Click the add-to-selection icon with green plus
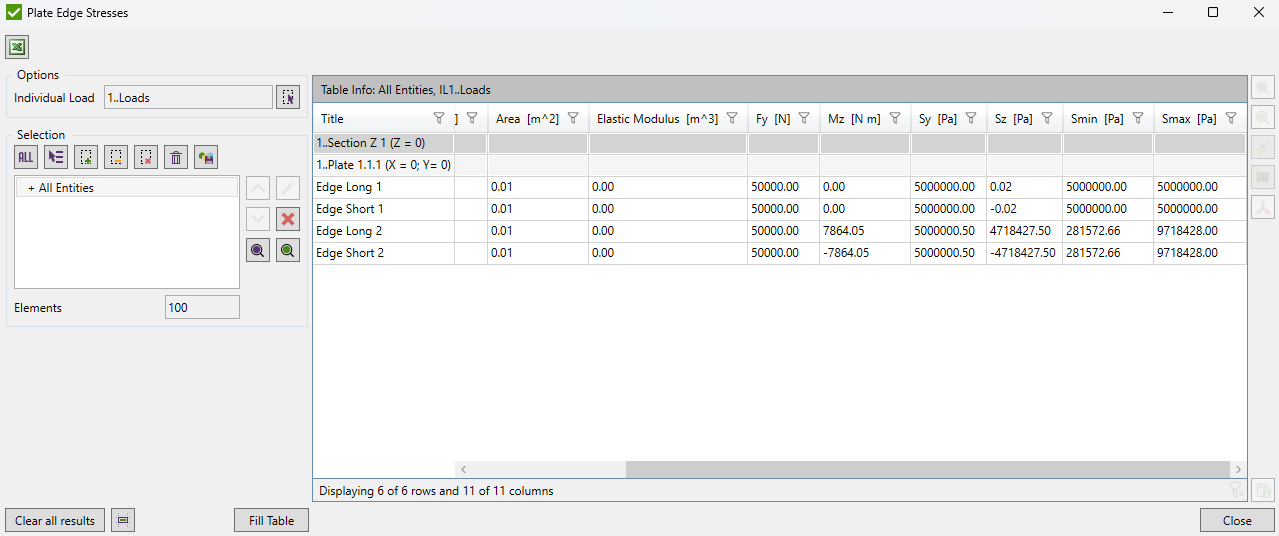This screenshot has width=1279, height=536. (x=86, y=157)
